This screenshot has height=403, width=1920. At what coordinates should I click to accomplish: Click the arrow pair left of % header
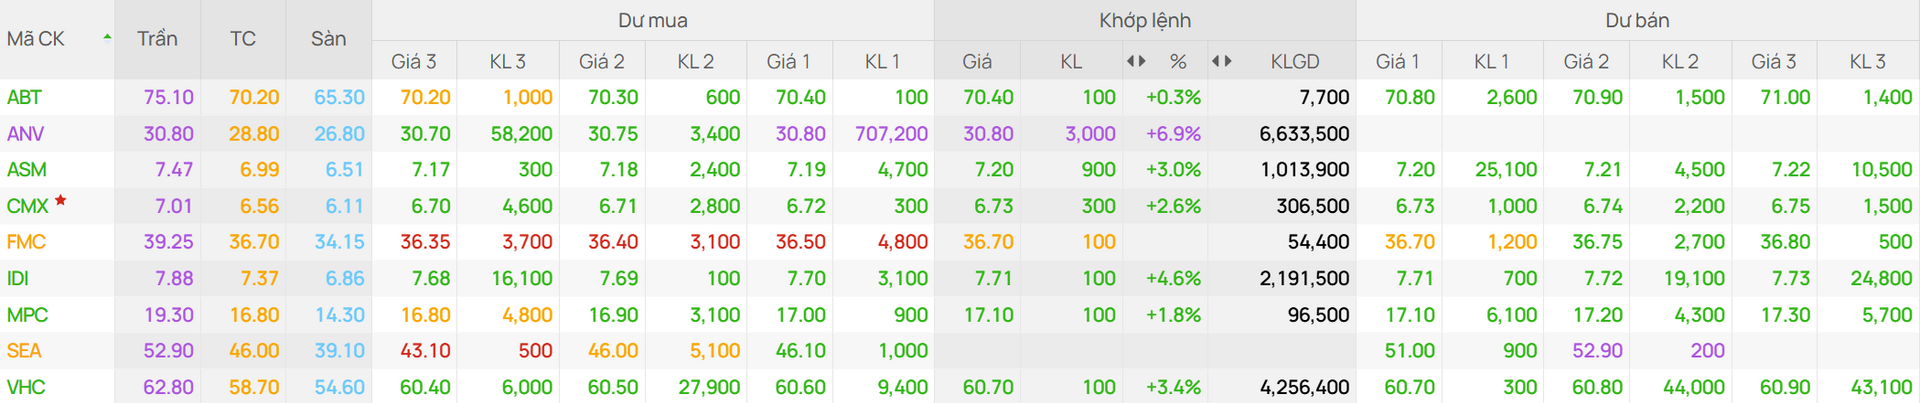pos(1136,61)
